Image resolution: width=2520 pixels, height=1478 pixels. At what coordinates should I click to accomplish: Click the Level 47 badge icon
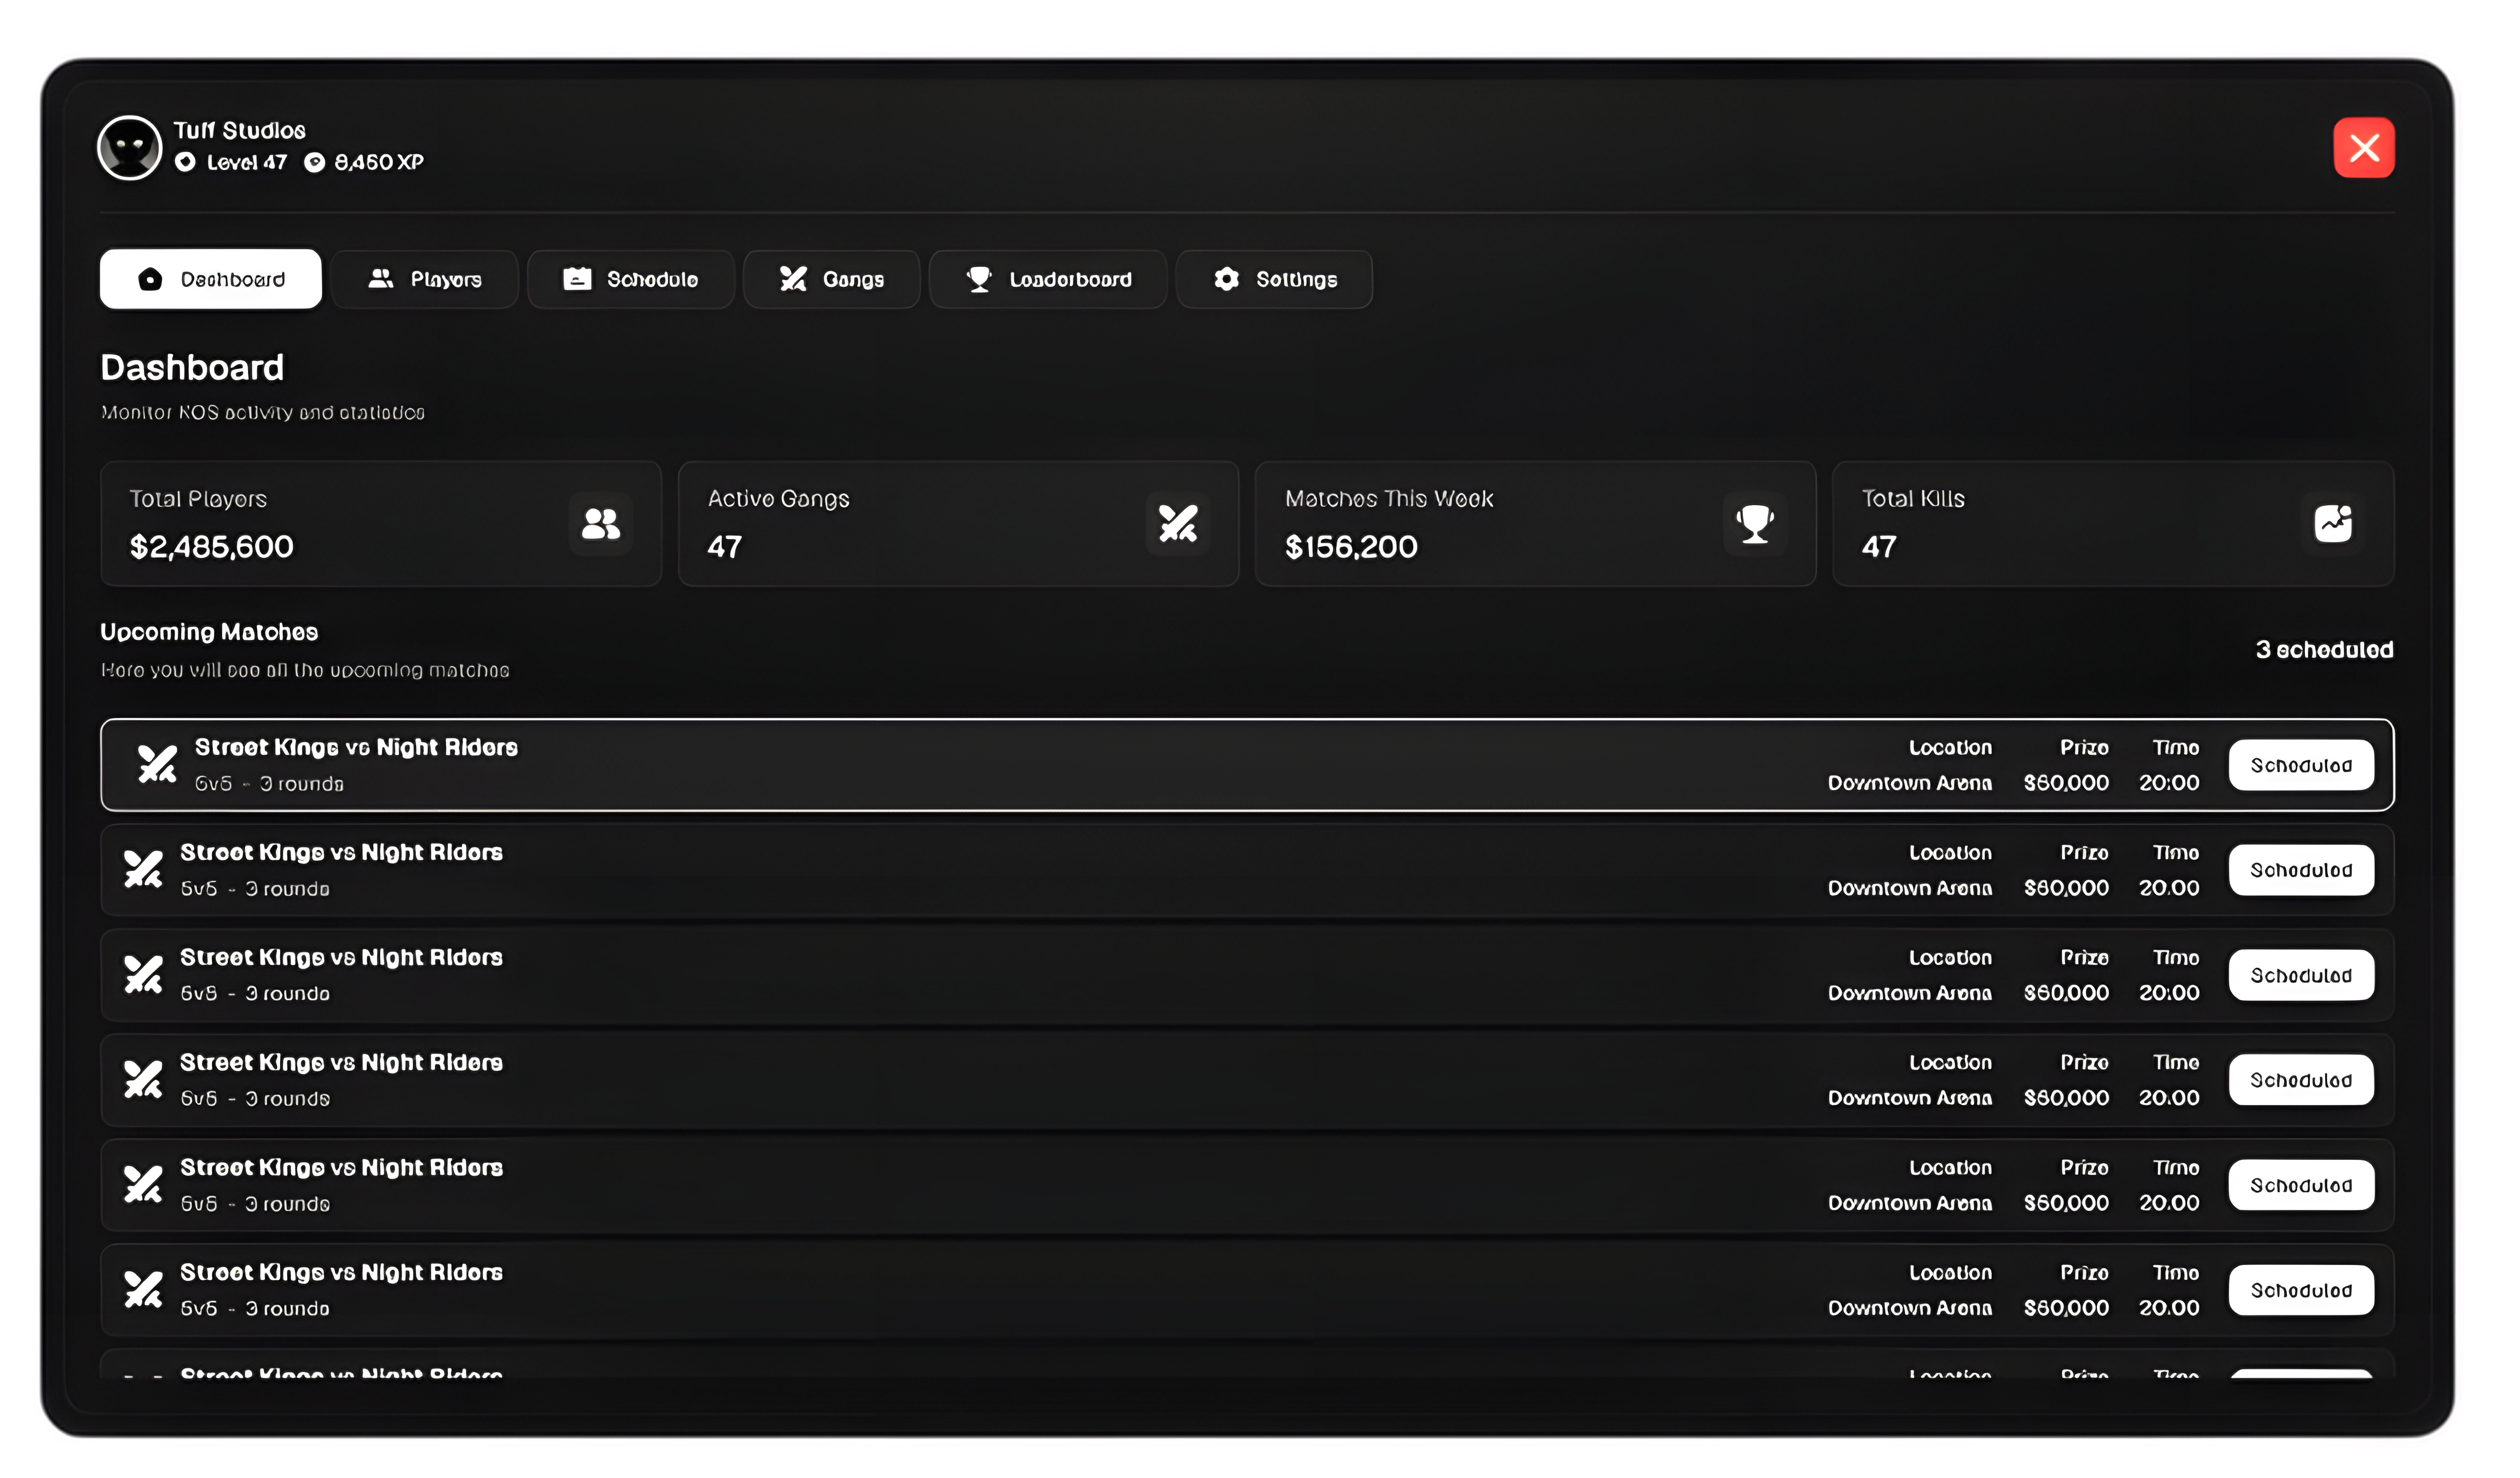point(185,162)
